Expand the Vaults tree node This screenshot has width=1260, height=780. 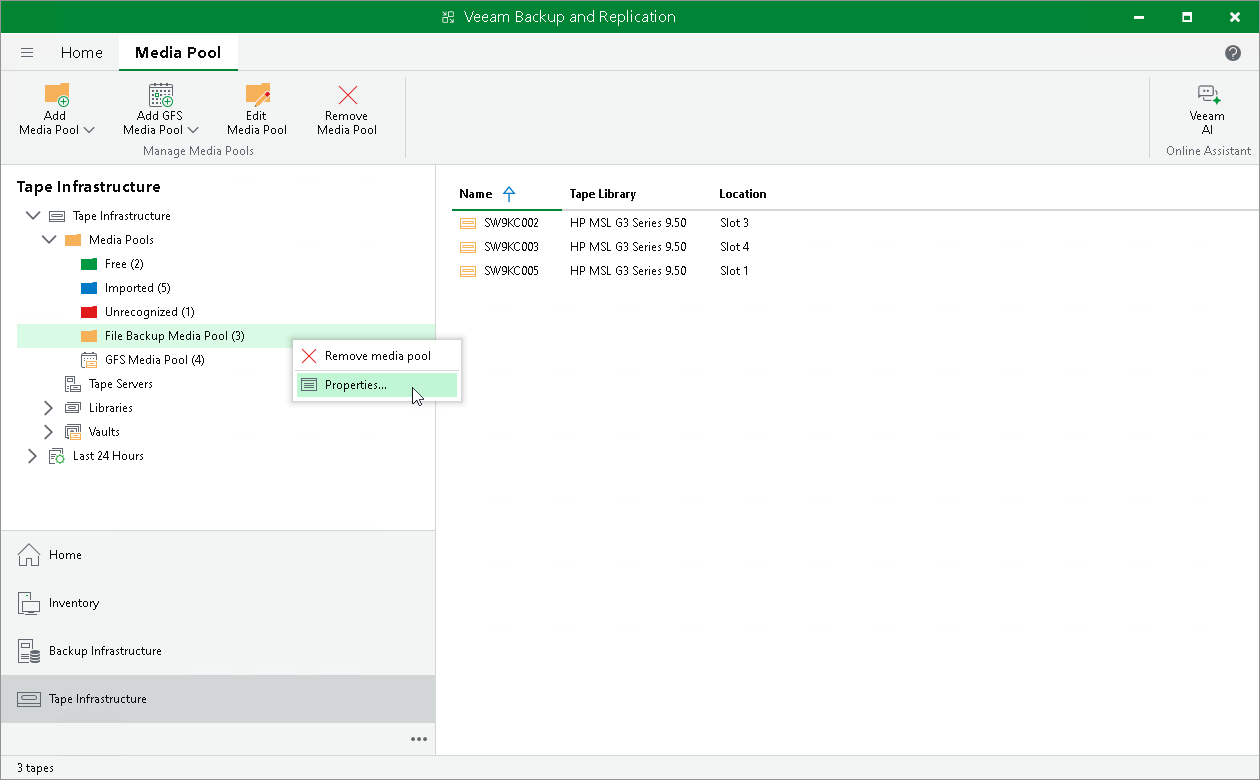[48, 432]
